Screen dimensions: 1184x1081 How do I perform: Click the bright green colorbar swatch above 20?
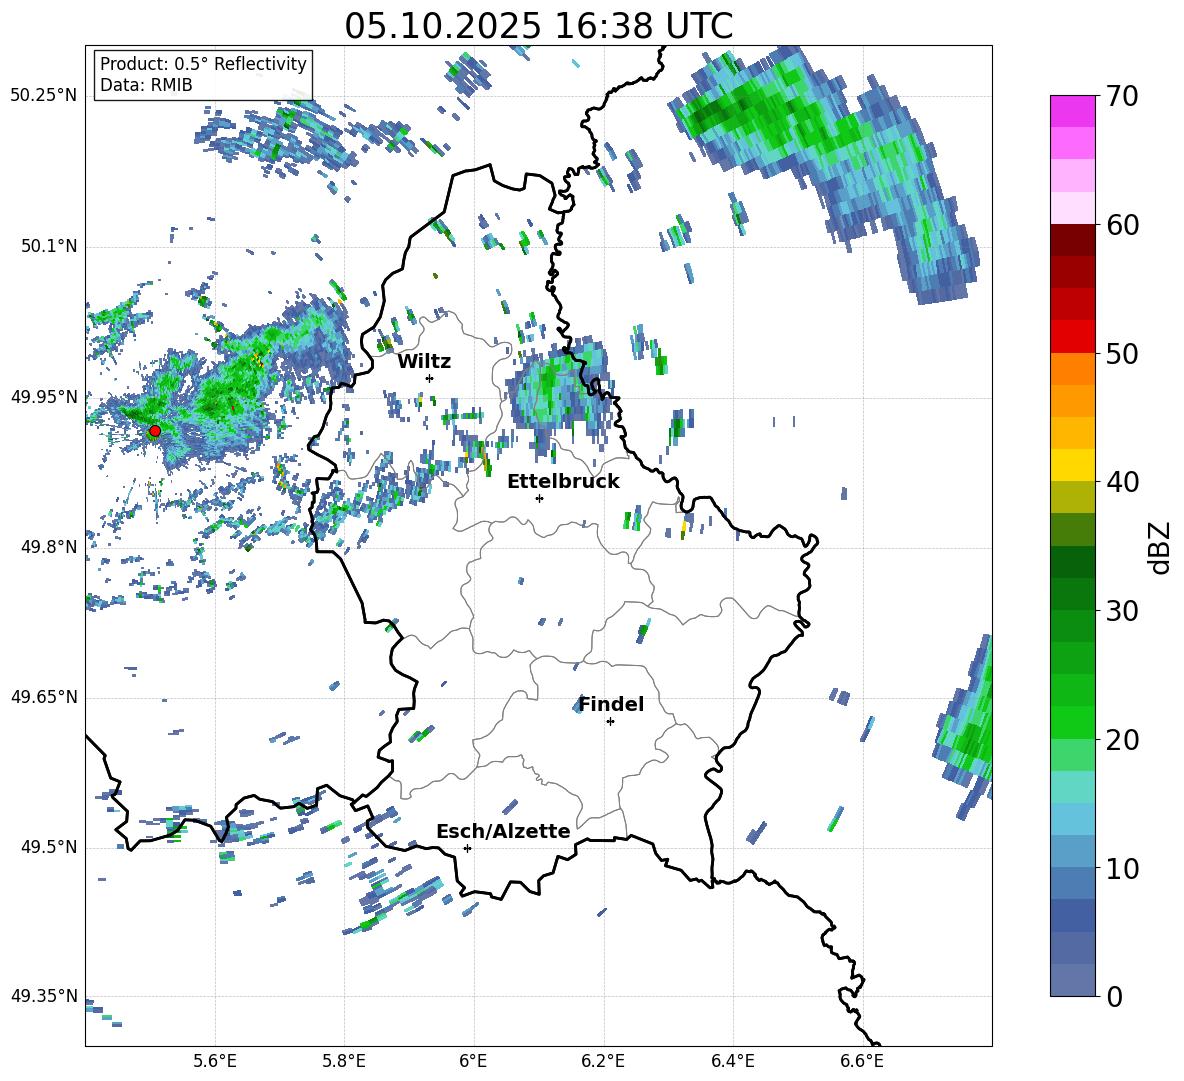pos(1072,722)
